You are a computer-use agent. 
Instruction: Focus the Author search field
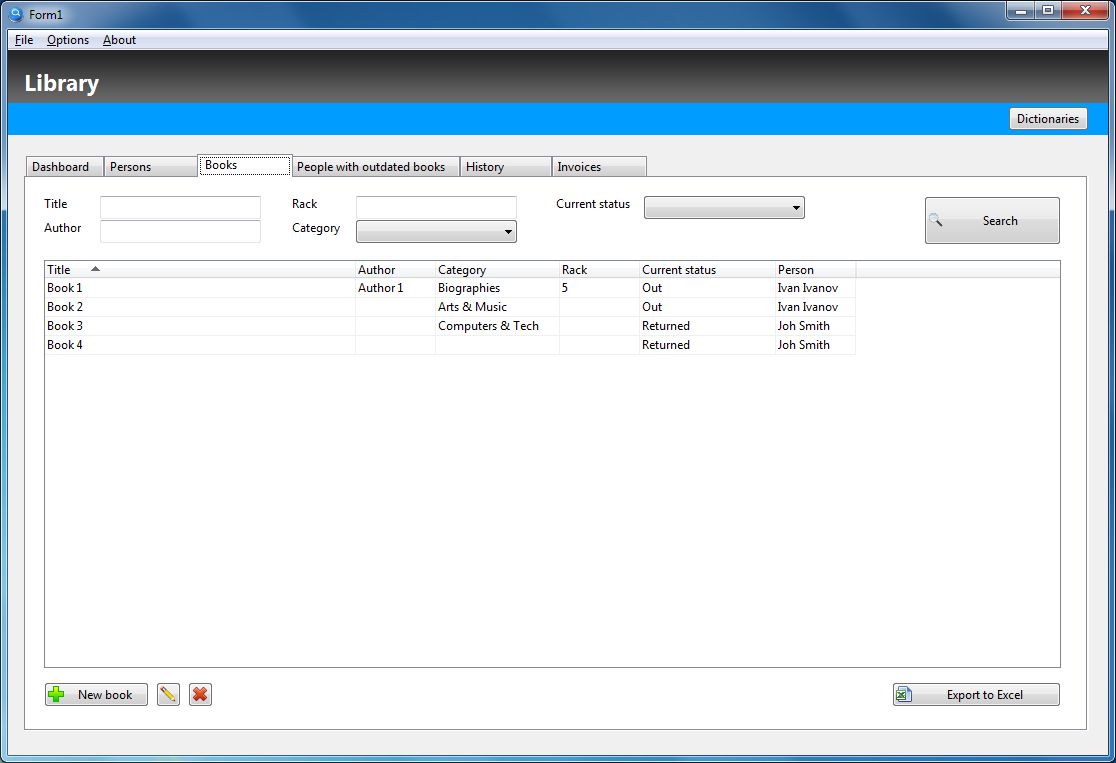(x=180, y=231)
